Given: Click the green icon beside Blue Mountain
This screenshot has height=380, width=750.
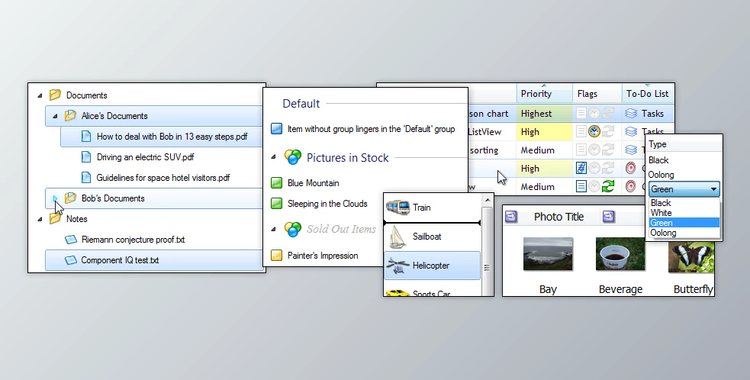Looking at the screenshot, I should [x=276, y=183].
